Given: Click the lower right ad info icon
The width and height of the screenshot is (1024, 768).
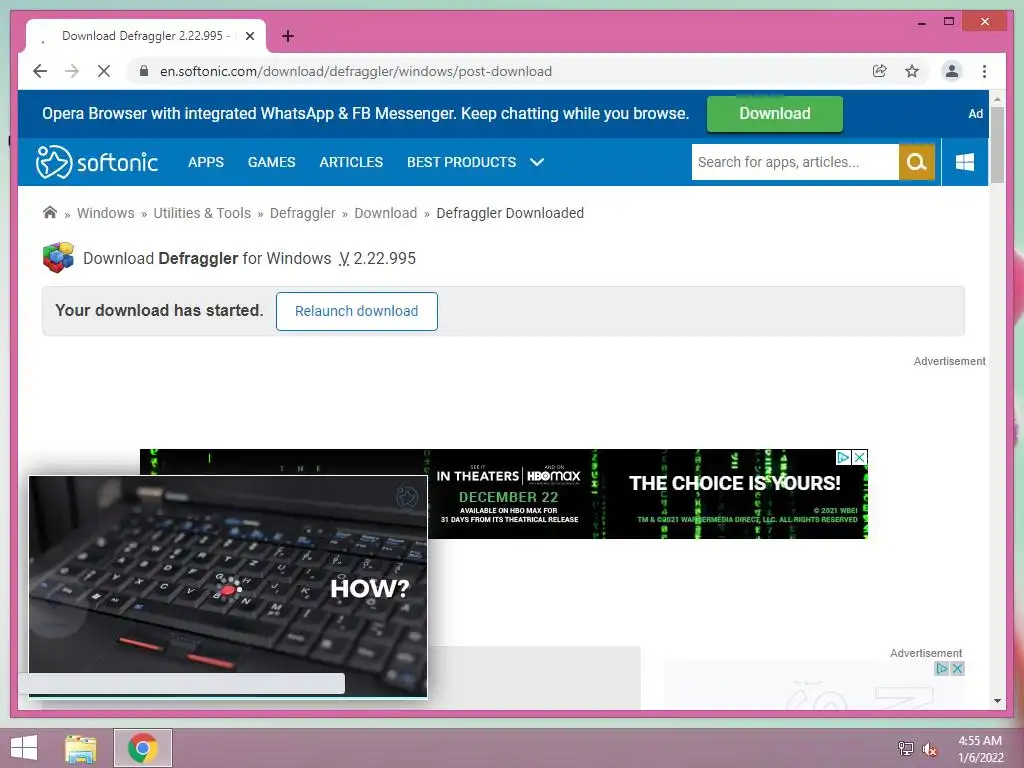Looking at the screenshot, I should point(941,668).
